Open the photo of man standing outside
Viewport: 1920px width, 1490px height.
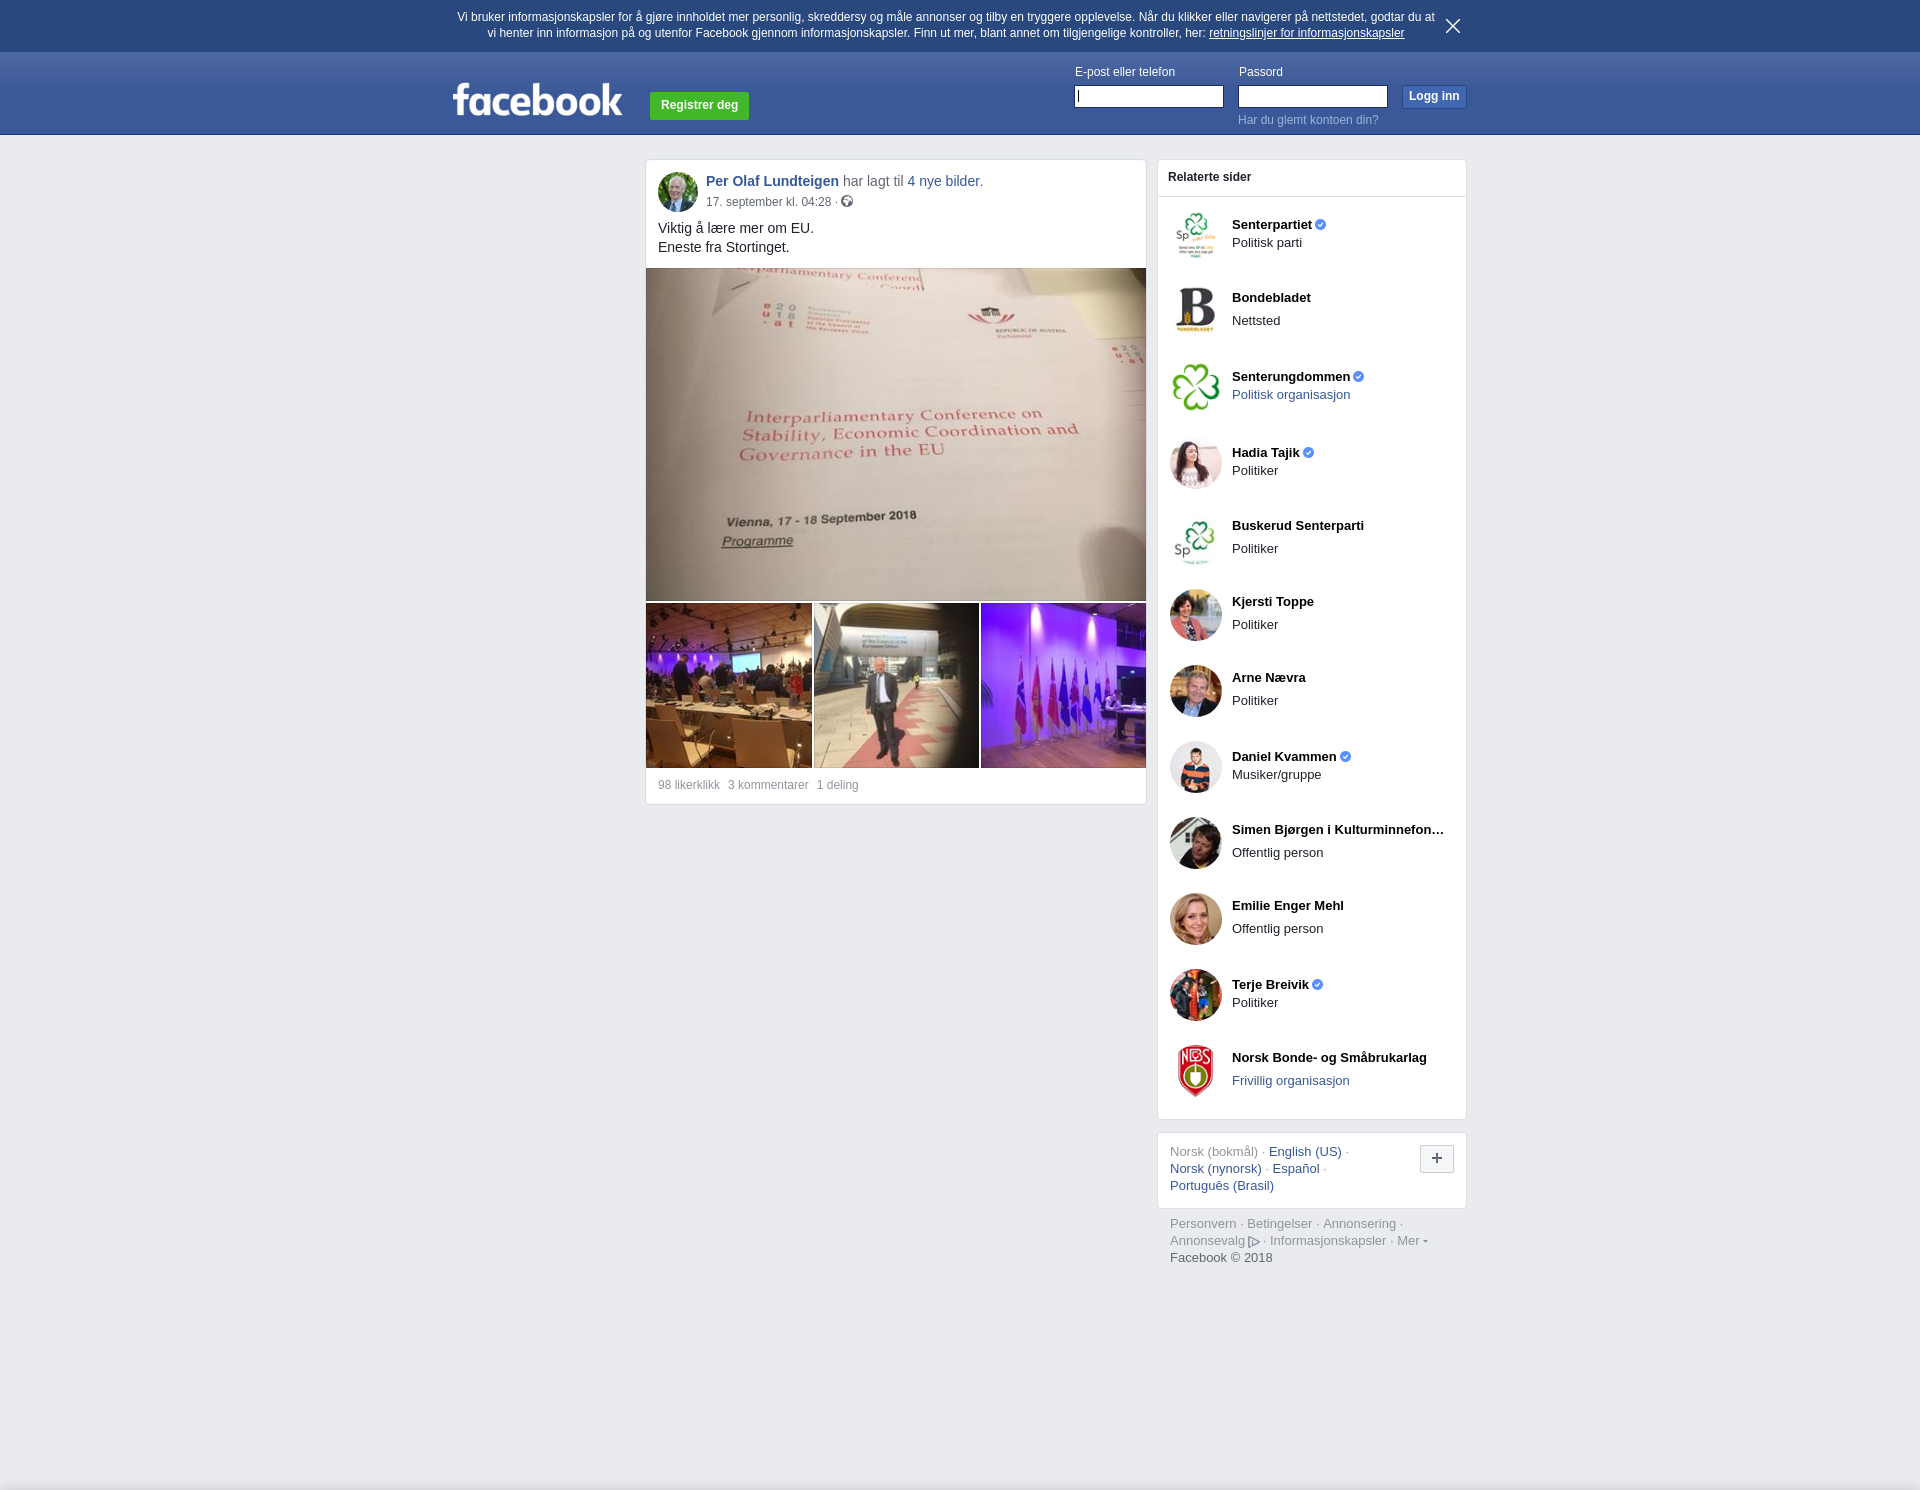click(x=896, y=685)
